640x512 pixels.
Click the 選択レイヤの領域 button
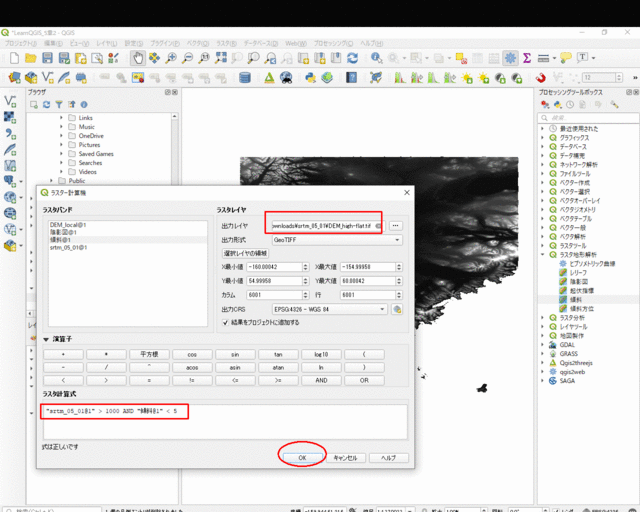[x=245, y=253]
